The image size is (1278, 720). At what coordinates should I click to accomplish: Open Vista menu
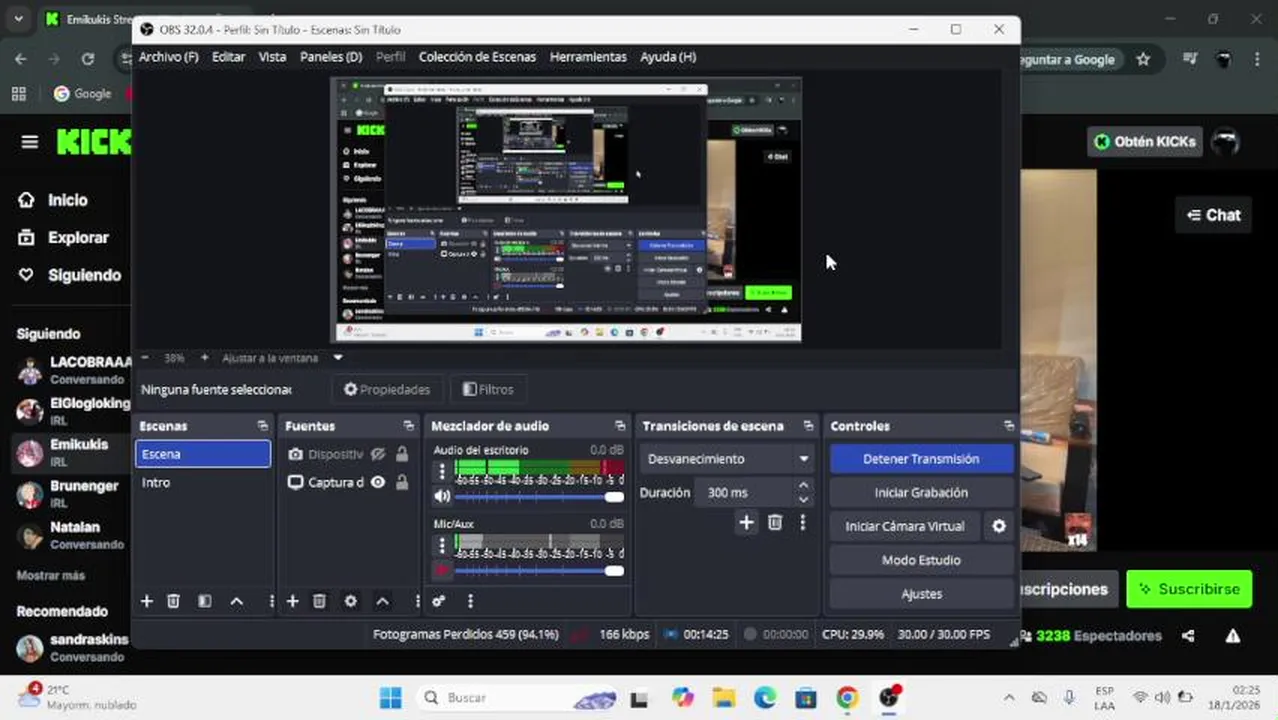pyautogui.click(x=272, y=57)
